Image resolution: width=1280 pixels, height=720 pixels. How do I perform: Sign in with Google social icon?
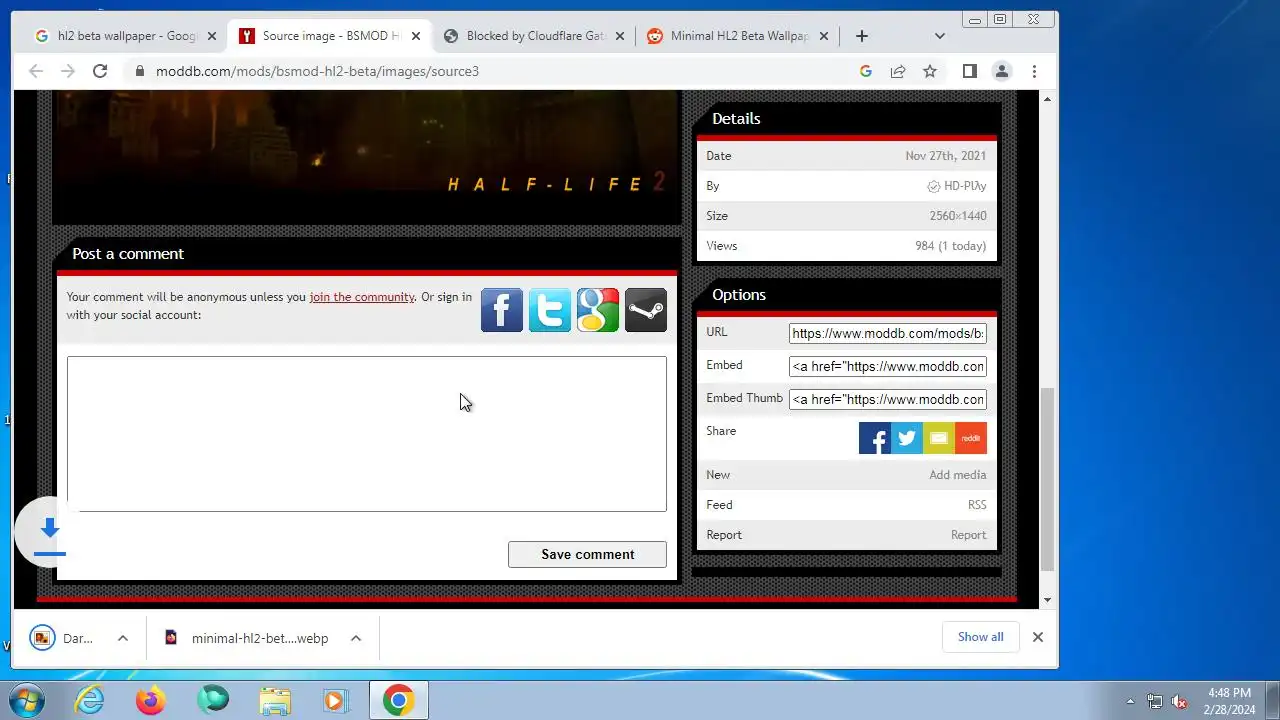coord(598,310)
